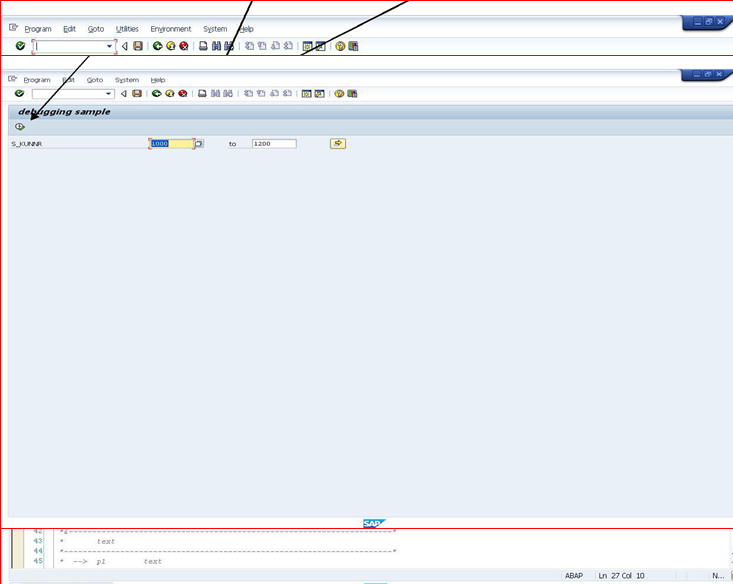Click Ln 27 Col 10 status bar entry
The width and height of the screenshot is (733, 584).
(622, 576)
